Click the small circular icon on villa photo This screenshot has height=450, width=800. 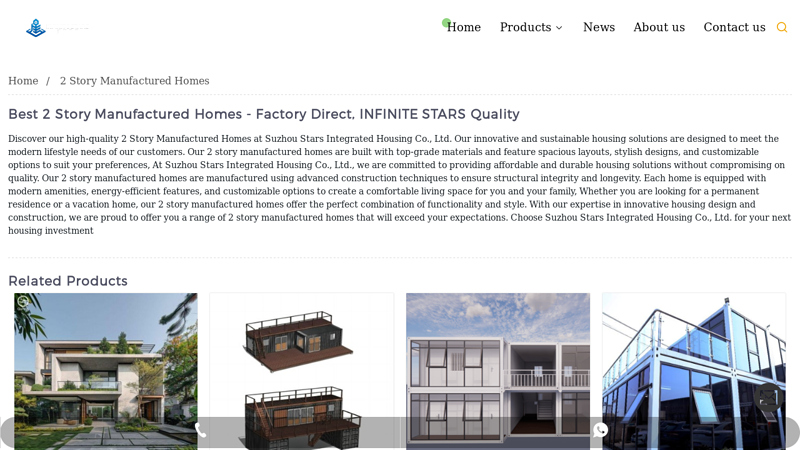(22, 302)
